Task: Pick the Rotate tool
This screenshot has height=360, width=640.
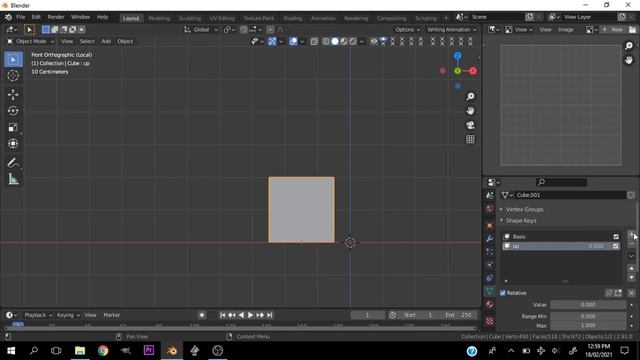Action: pos(13,111)
